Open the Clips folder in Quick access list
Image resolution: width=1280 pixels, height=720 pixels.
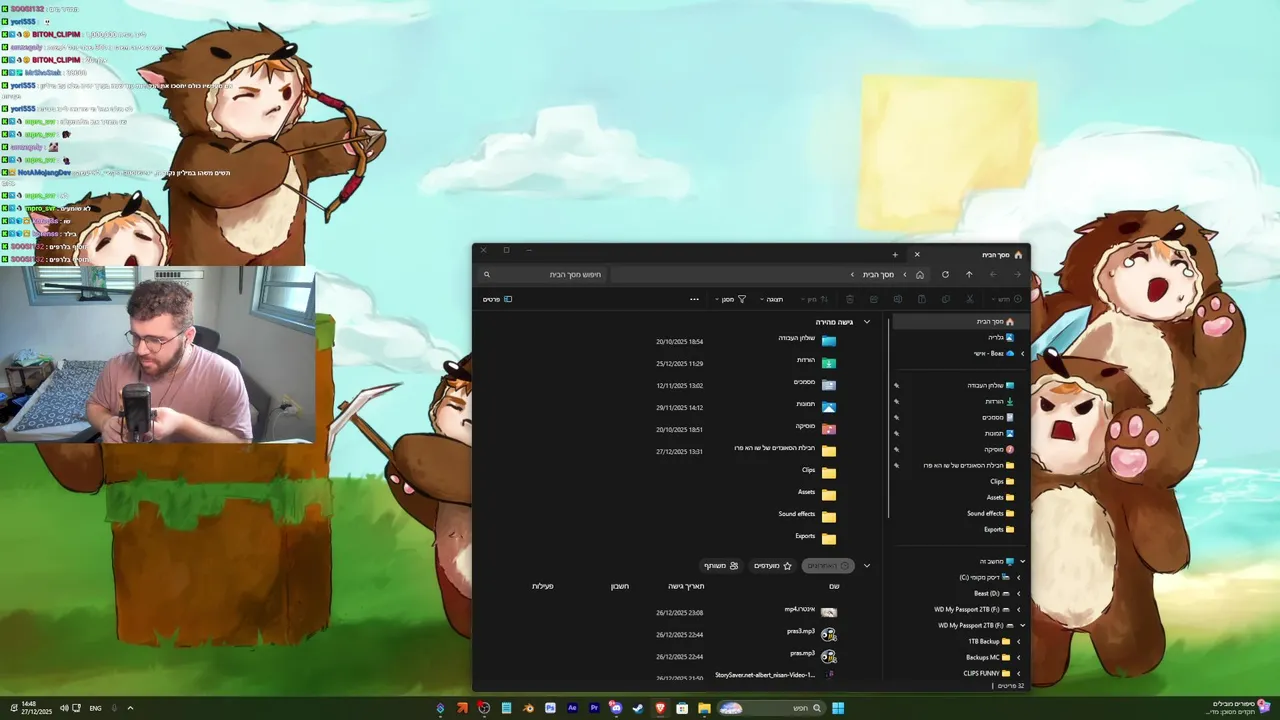(x=819, y=472)
